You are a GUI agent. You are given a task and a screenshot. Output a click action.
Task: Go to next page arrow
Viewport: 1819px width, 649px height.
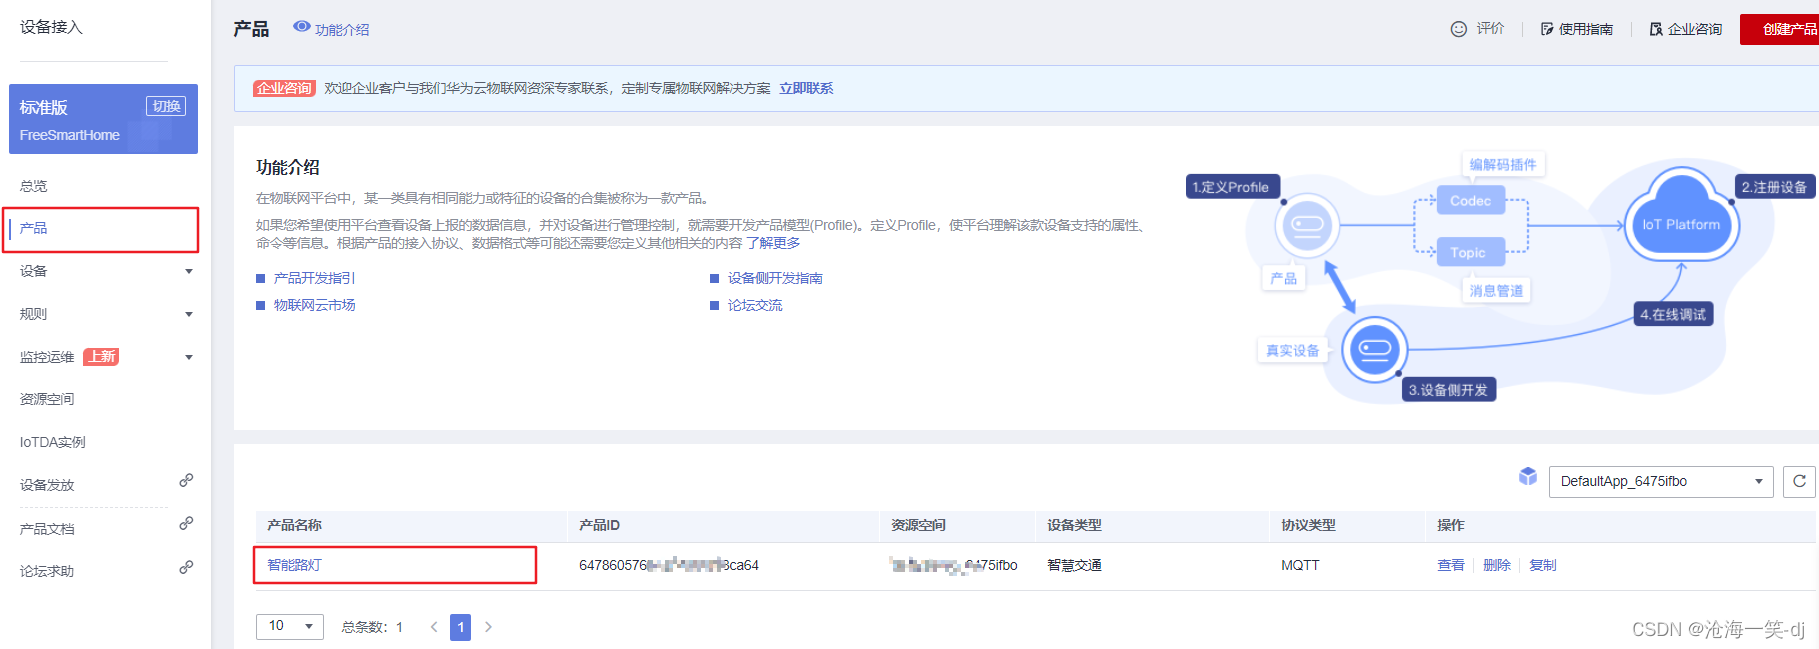[x=488, y=627]
